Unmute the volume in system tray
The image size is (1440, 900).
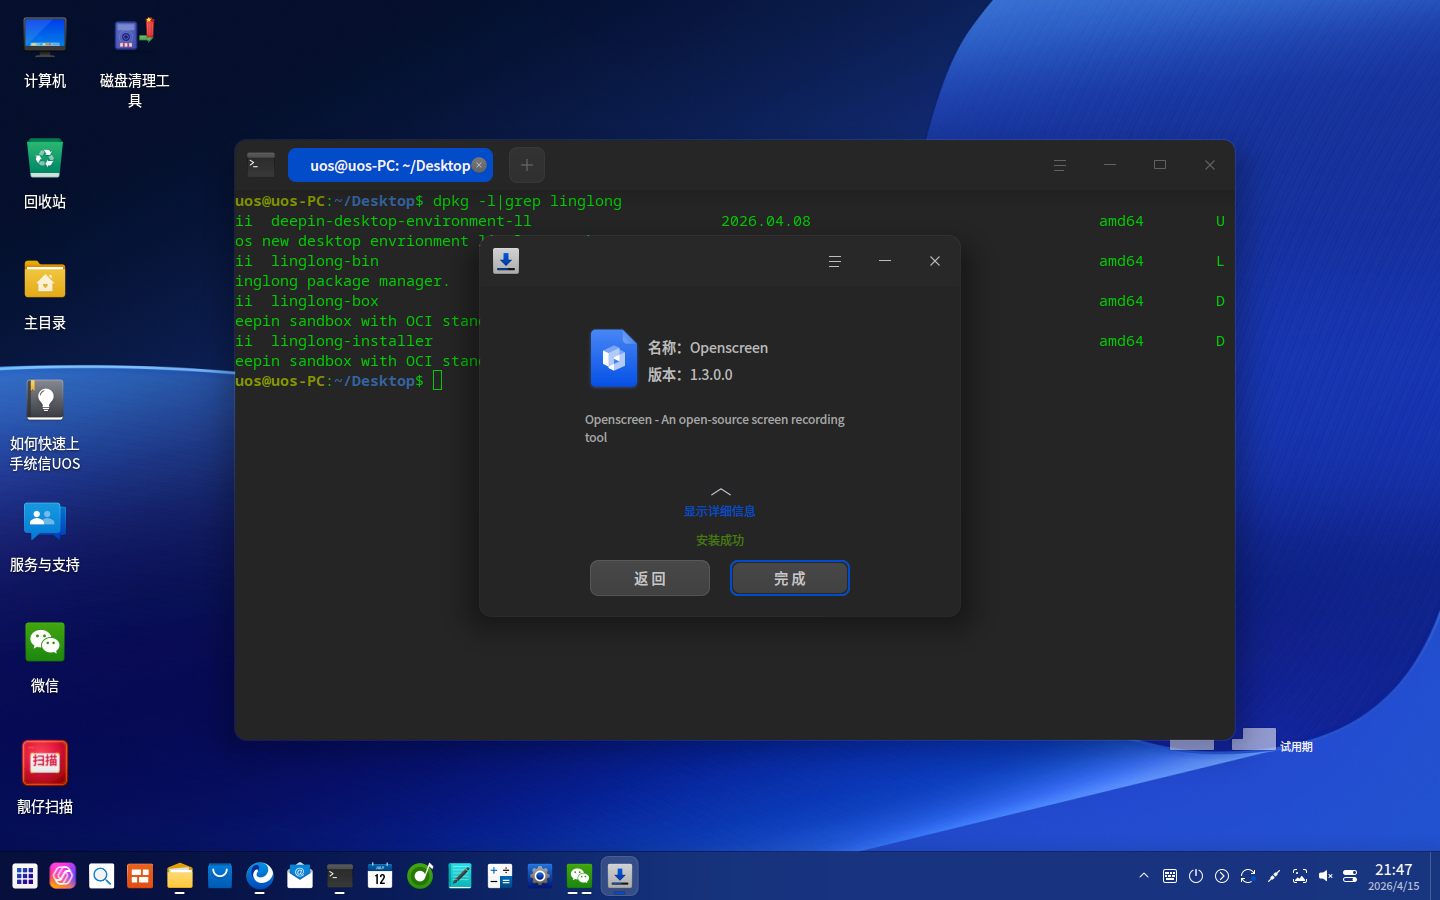(1325, 876)
